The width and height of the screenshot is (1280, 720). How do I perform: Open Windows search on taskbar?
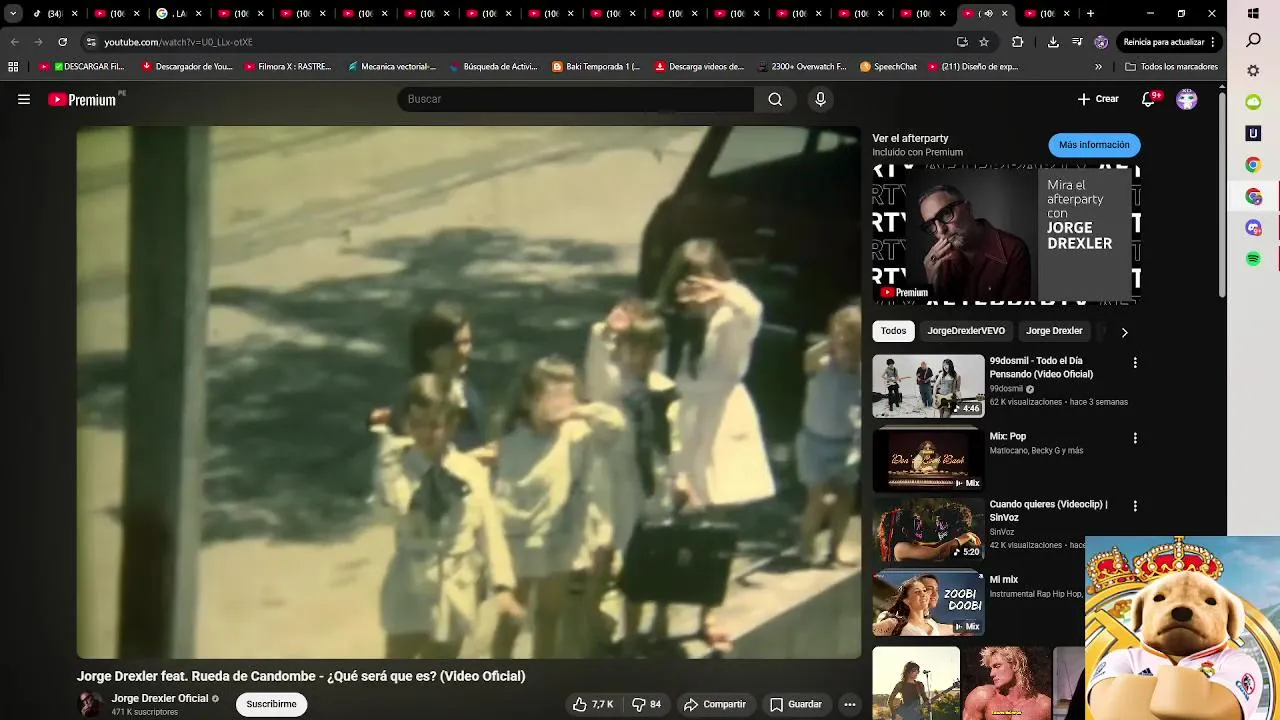[x=1253, y=41]
